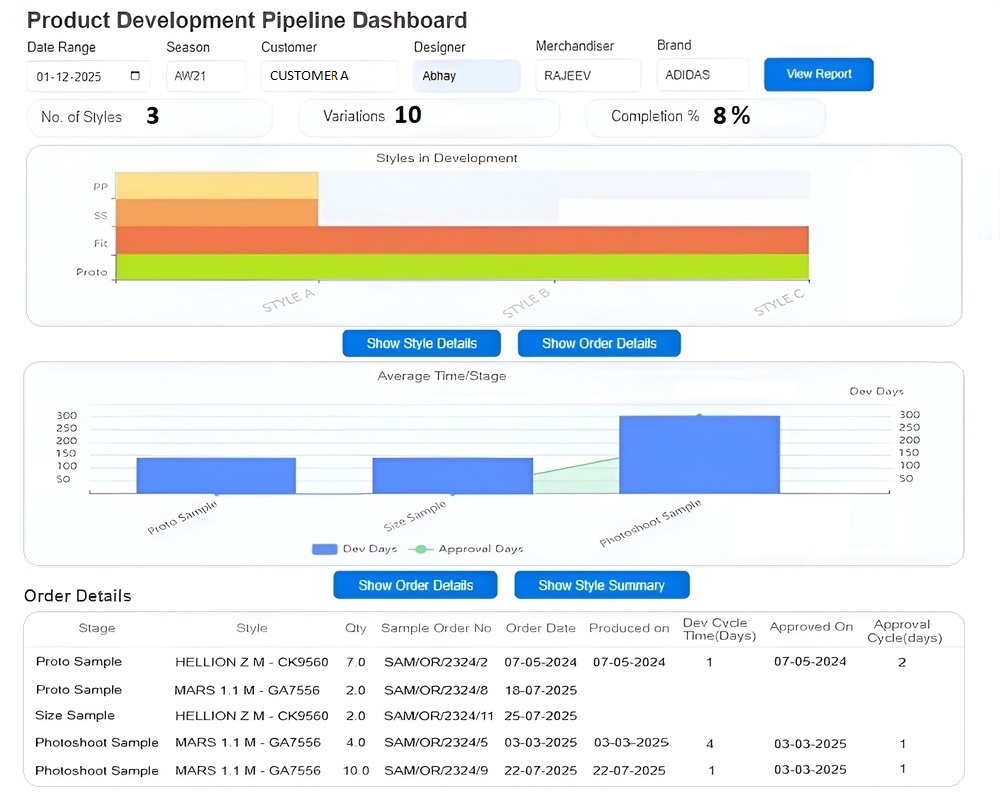
Task: Click the yellow PP bar for Style A
Action: (217, 186)
